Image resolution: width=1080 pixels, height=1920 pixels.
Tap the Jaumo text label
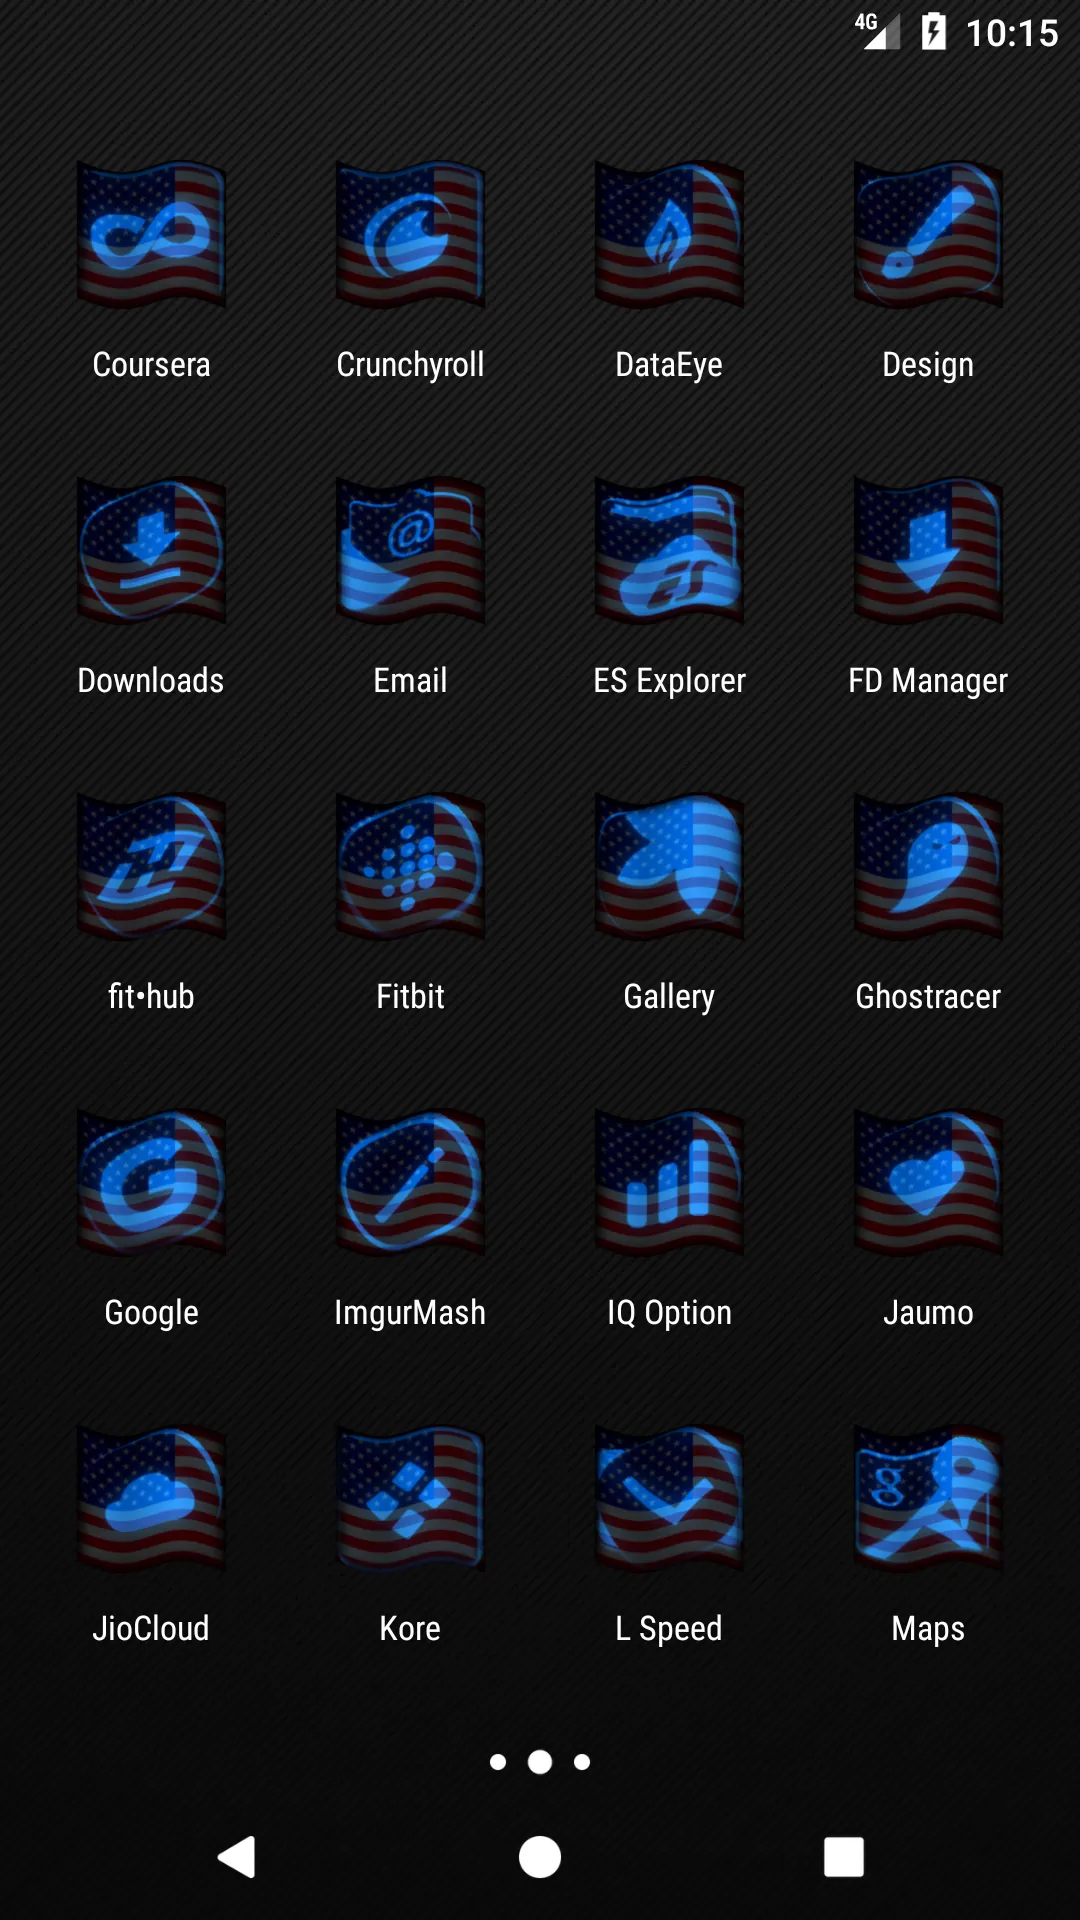pyautogui.click(x=928, y=1313)
